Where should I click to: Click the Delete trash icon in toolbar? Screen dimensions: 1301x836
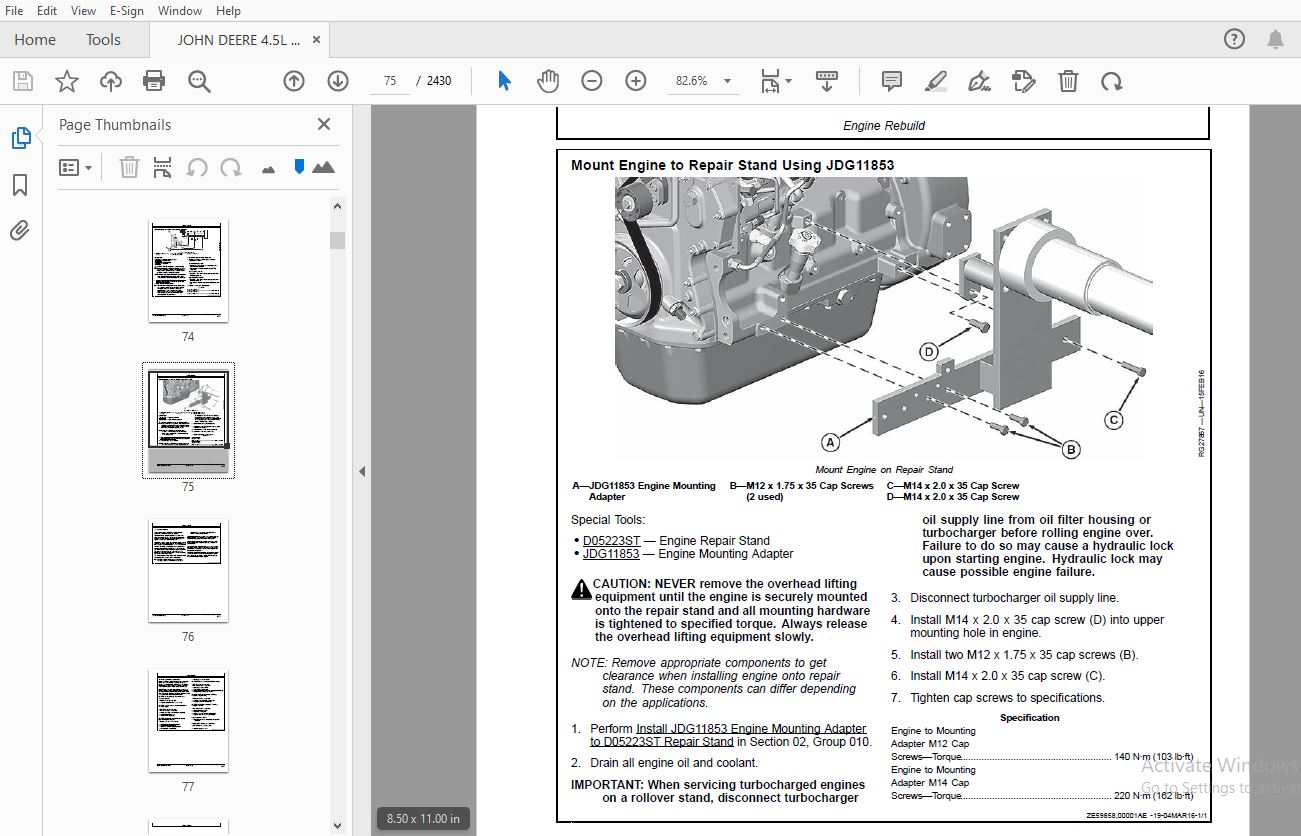pyautogui.click(x=1068, y=81)
